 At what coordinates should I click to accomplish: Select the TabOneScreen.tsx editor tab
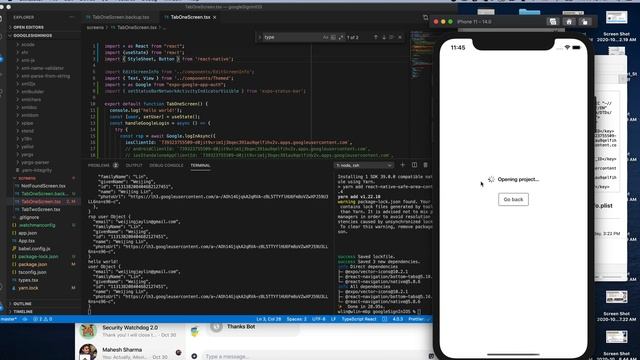coord(190,17)
